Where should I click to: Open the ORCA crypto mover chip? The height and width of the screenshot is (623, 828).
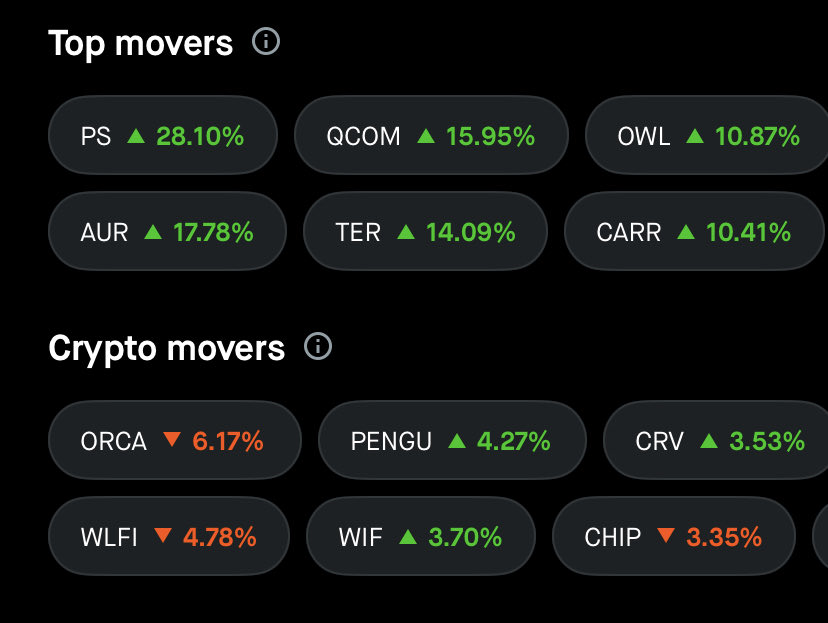pos(175,440)
